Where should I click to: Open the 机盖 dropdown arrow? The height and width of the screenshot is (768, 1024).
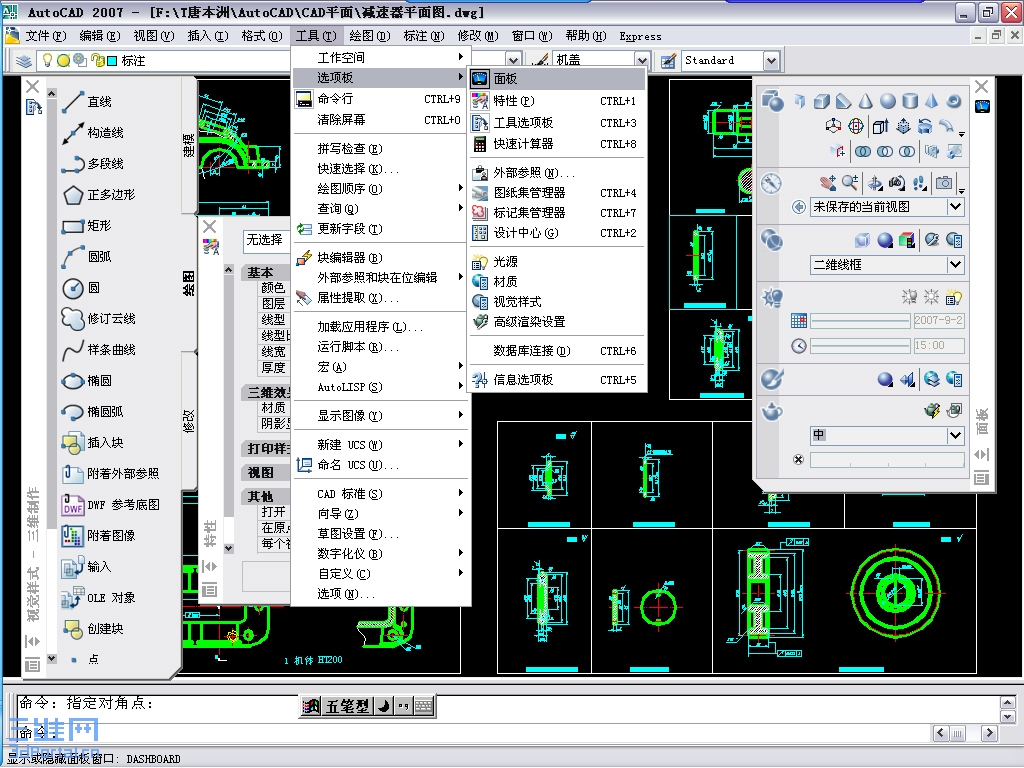pos(642,61)
